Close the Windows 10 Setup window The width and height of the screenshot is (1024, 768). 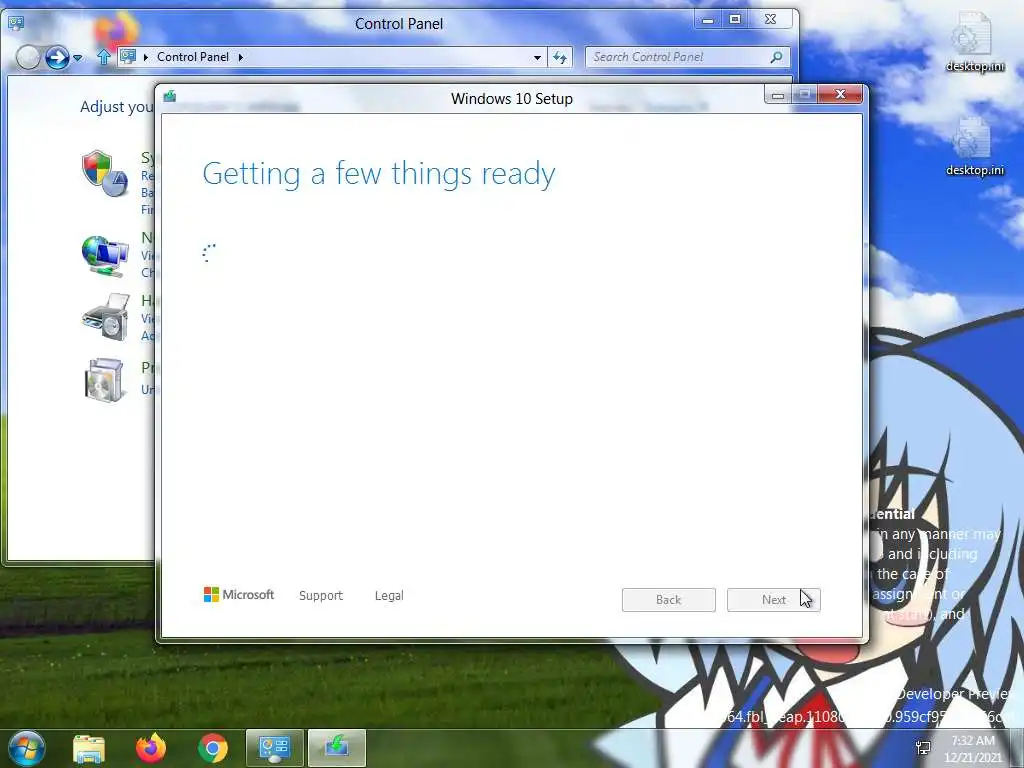click(x=840, y=95)
